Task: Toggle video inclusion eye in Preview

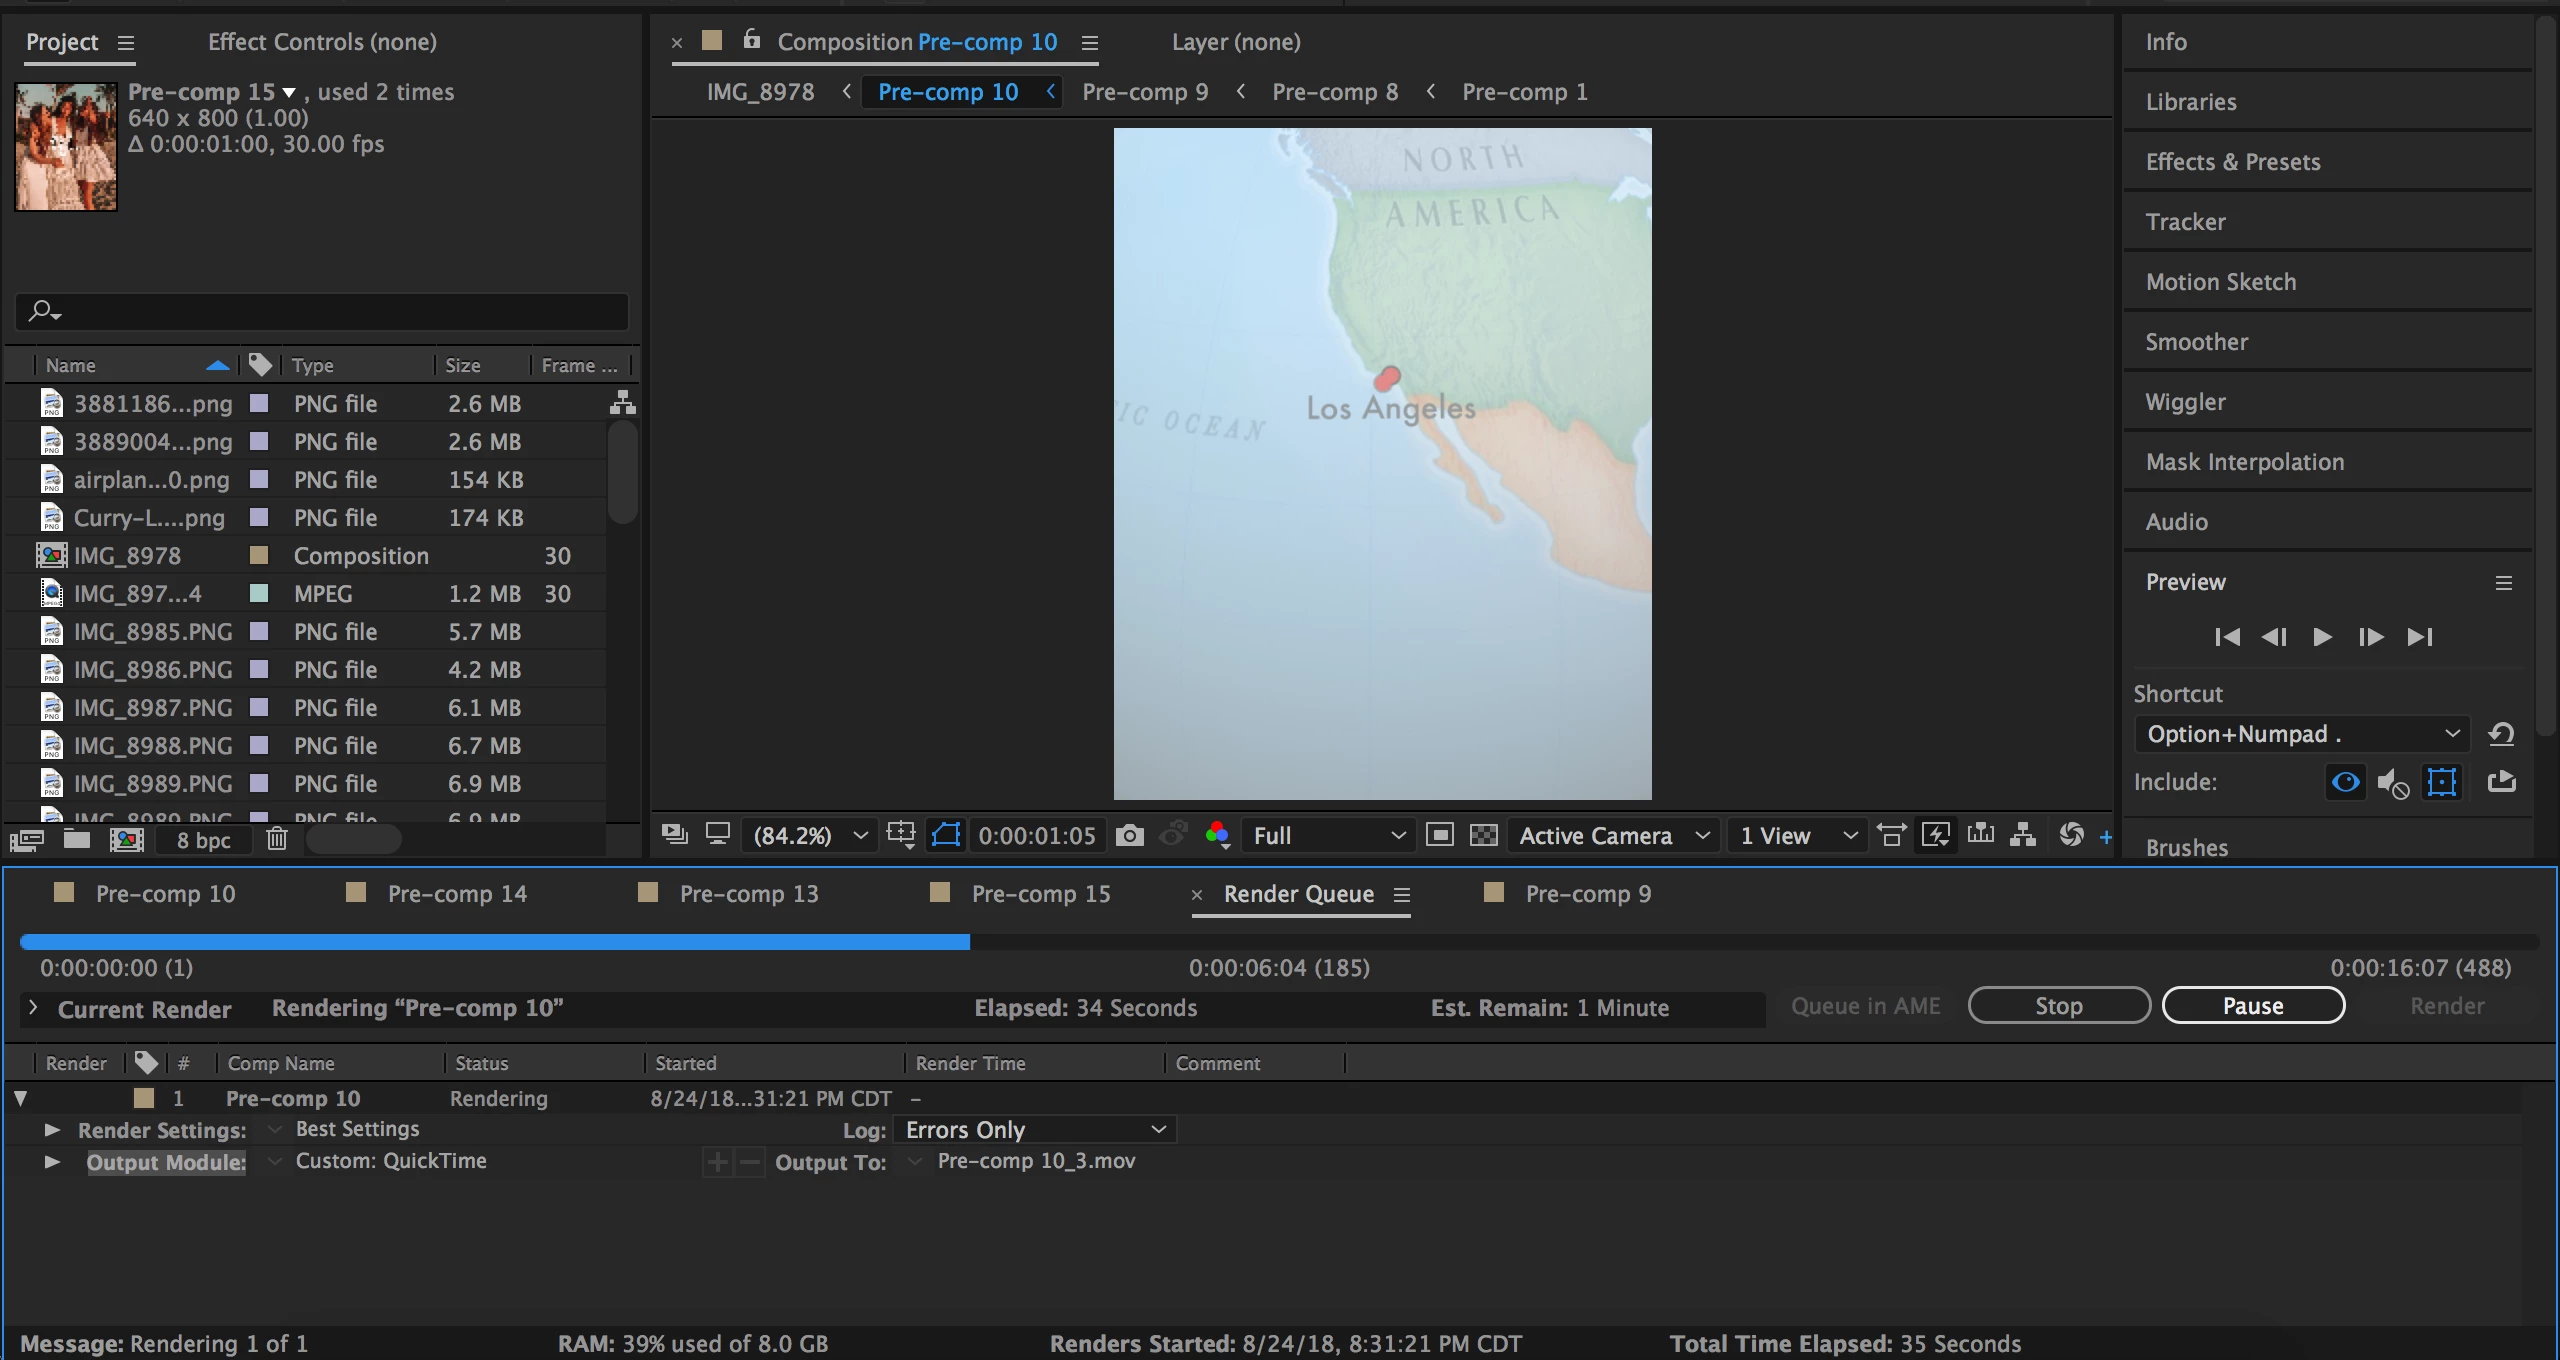Action: coord(2345,782)
